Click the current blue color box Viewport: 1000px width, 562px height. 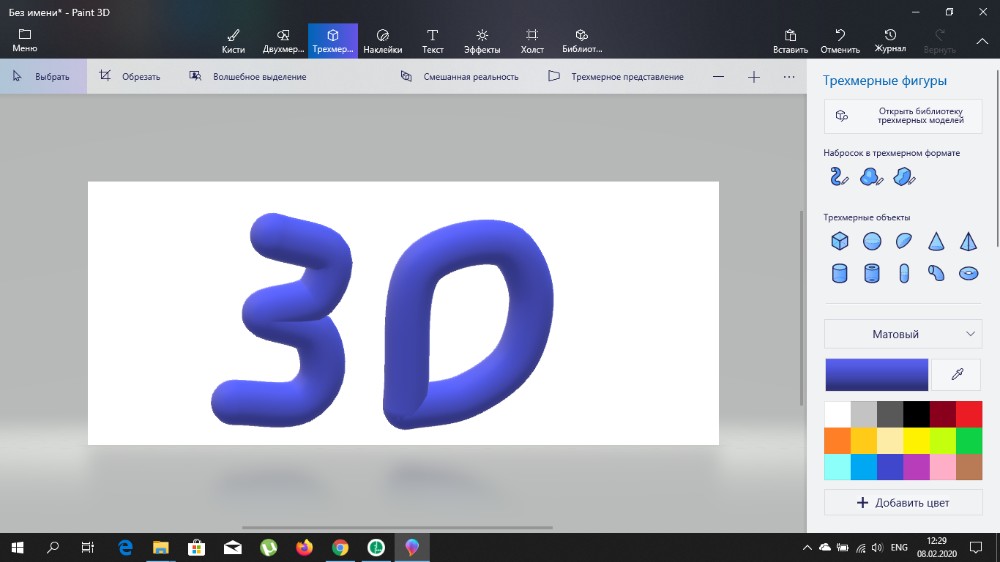pos(877,374)
